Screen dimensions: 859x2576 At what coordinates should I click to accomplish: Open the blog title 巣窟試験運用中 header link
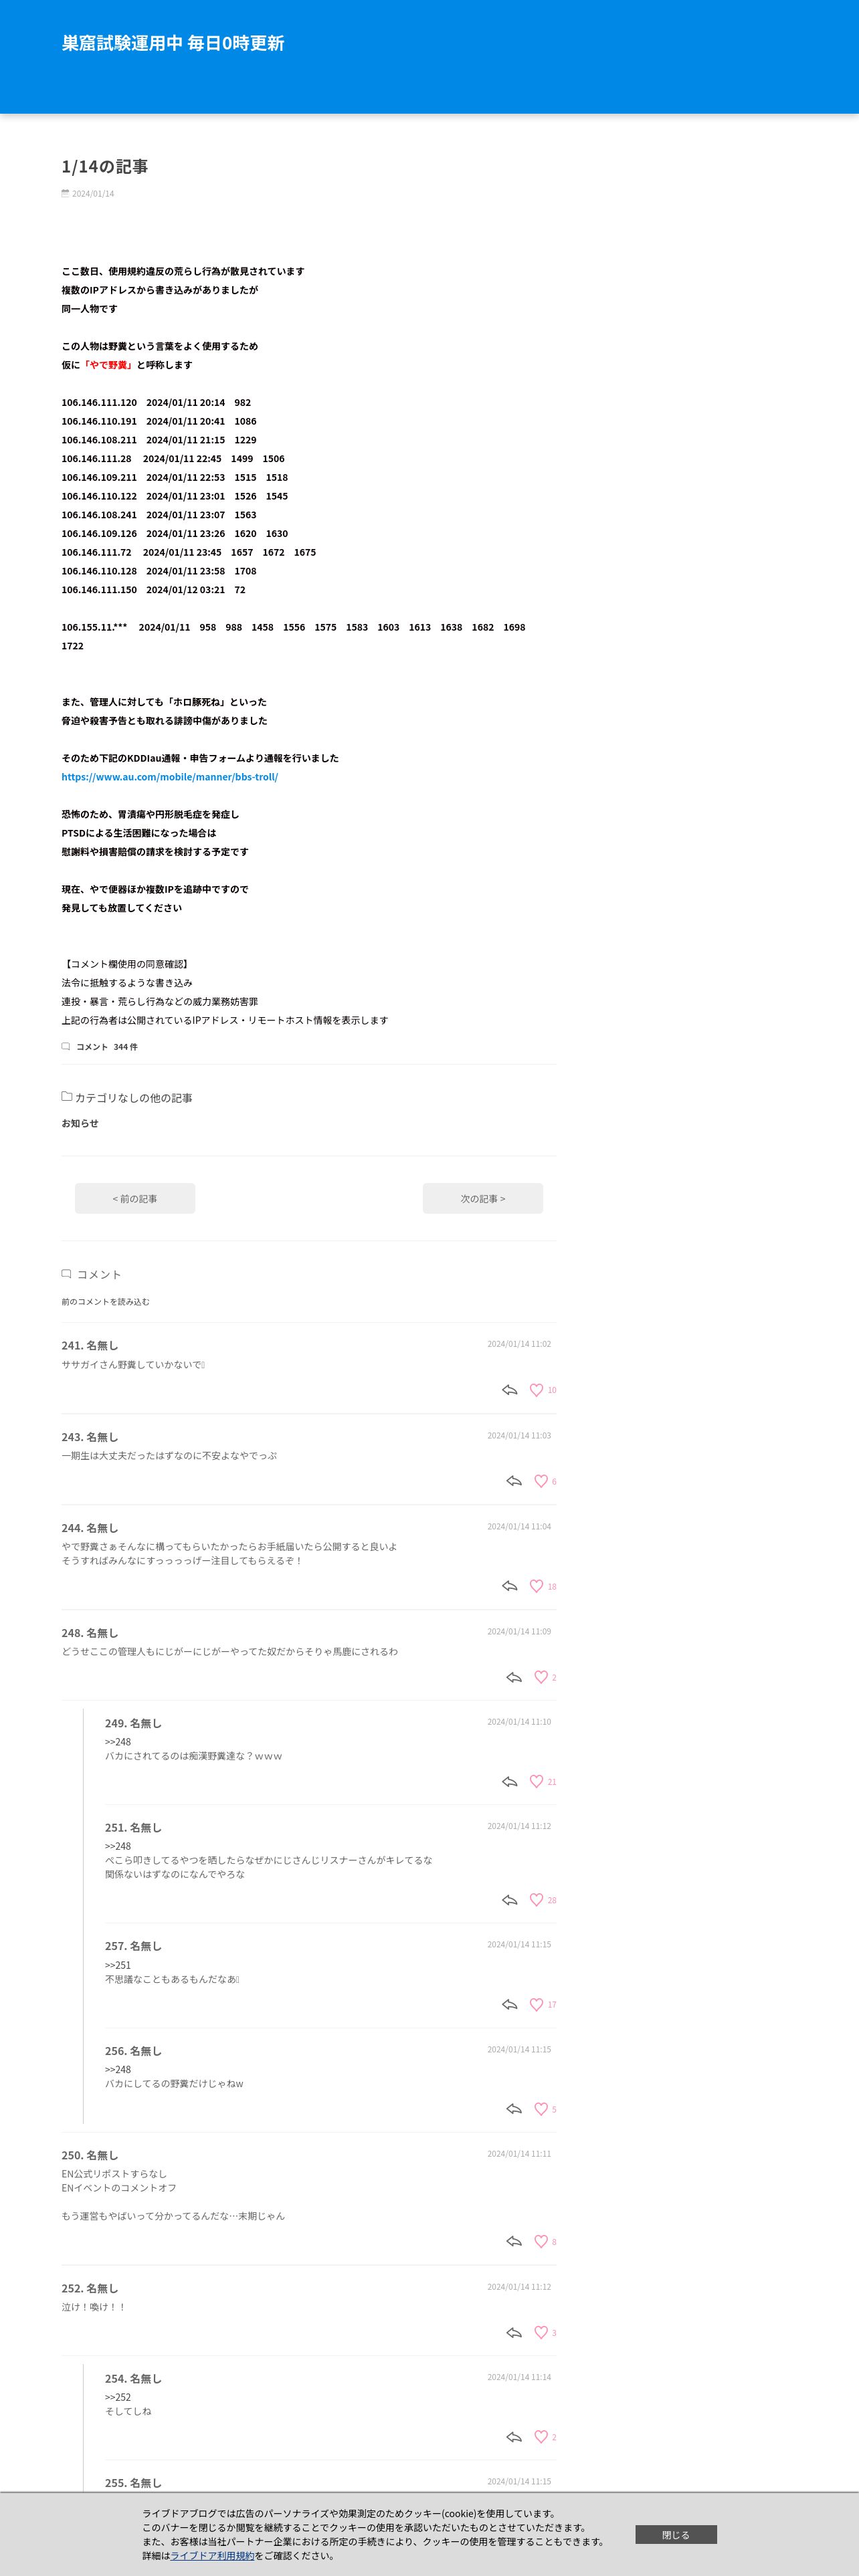point(173,43)
